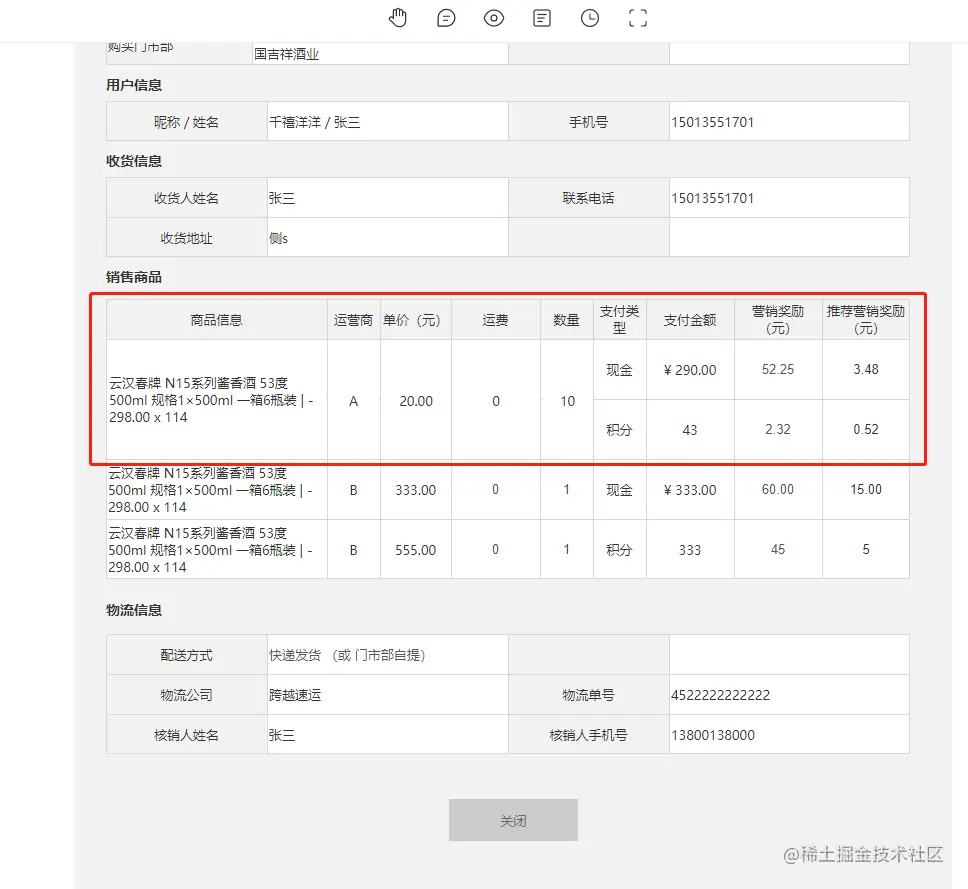The height and width of the screenshot is (889, 968).
Task: Click the 运营商 column header
Action: [353, 320]
